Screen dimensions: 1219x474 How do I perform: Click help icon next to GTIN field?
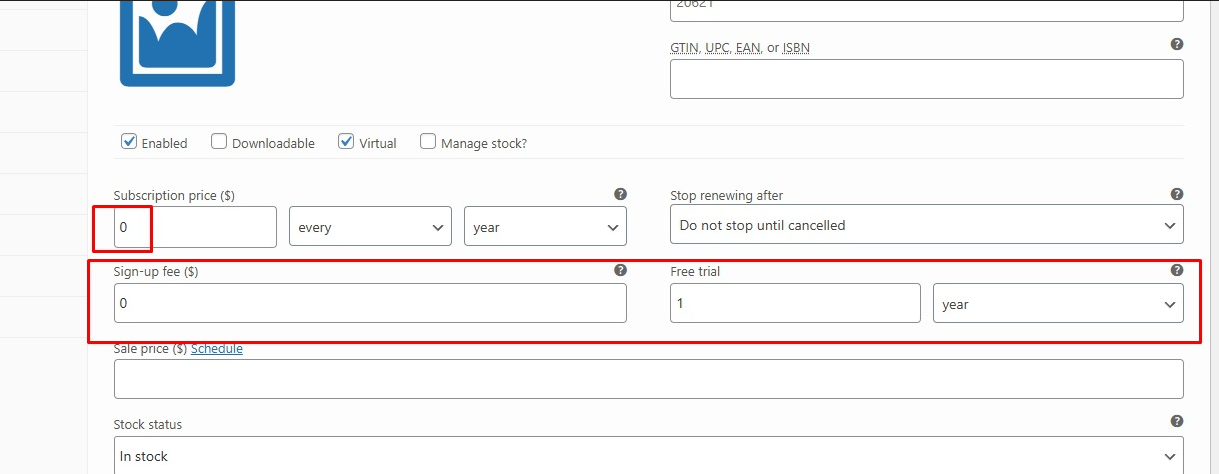point(1177,44)
